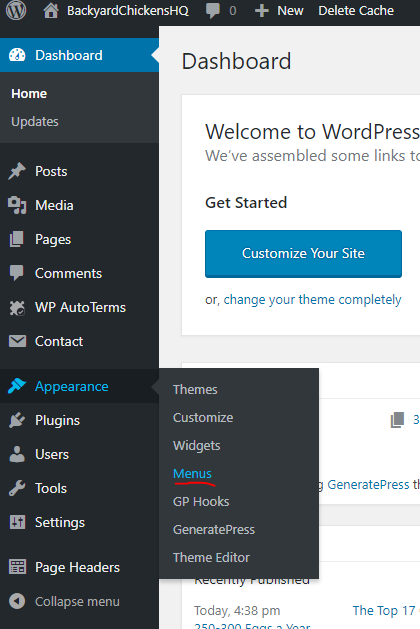The height and width of the screenshot is (629, 420).
Task: Open the Tools menu
Action: (51, 488)
